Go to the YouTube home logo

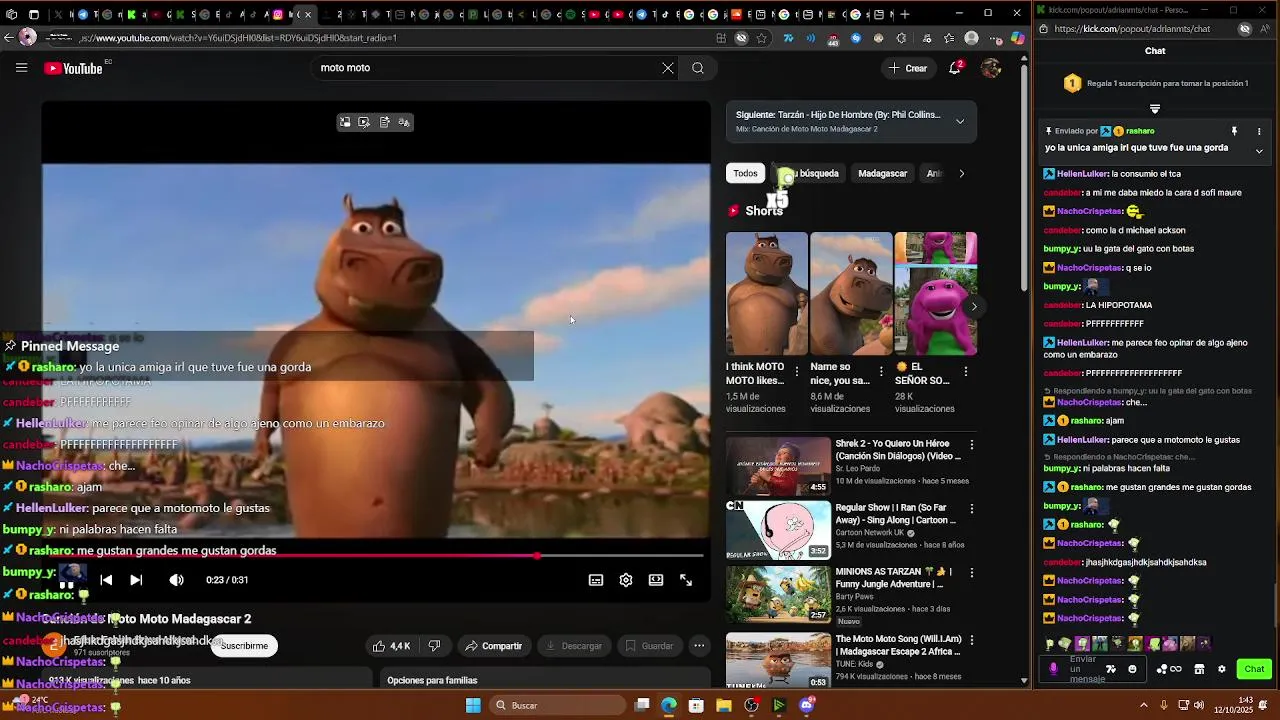tap(74, 68)
